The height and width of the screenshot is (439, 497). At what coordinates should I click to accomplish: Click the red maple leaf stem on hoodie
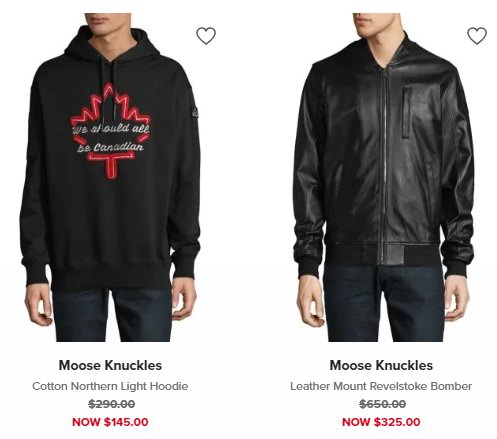110,166
